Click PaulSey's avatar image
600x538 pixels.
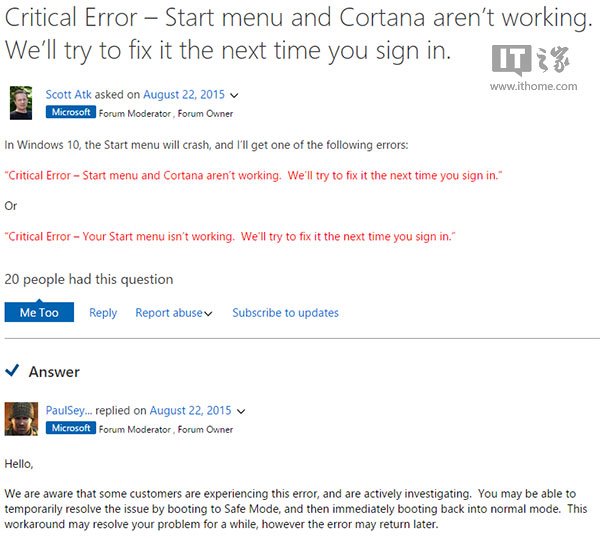click(21, 419)
